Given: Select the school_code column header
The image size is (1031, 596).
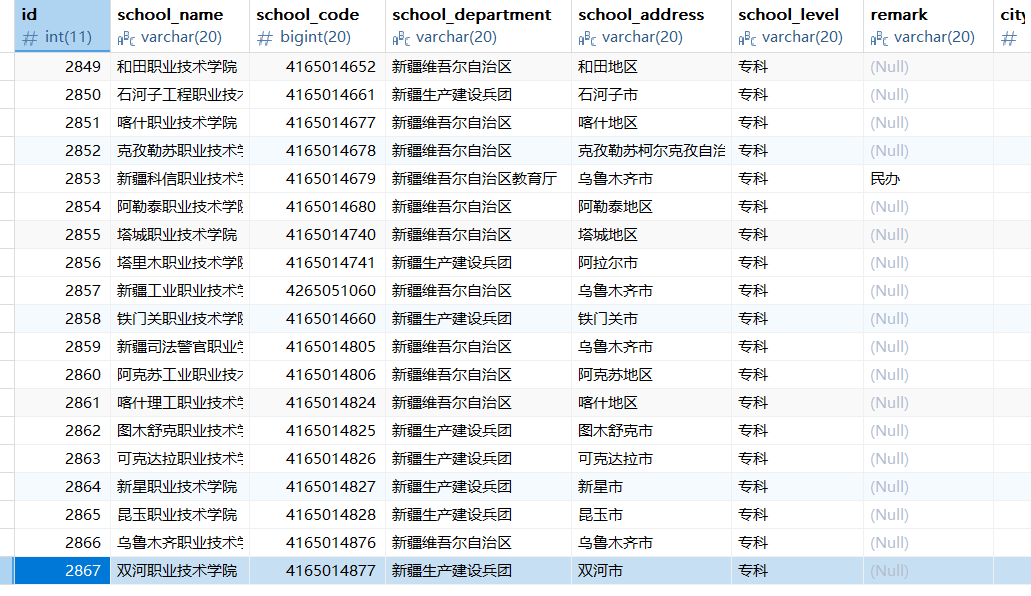Looking at the screenshot, I should click(x=318, y=26).
